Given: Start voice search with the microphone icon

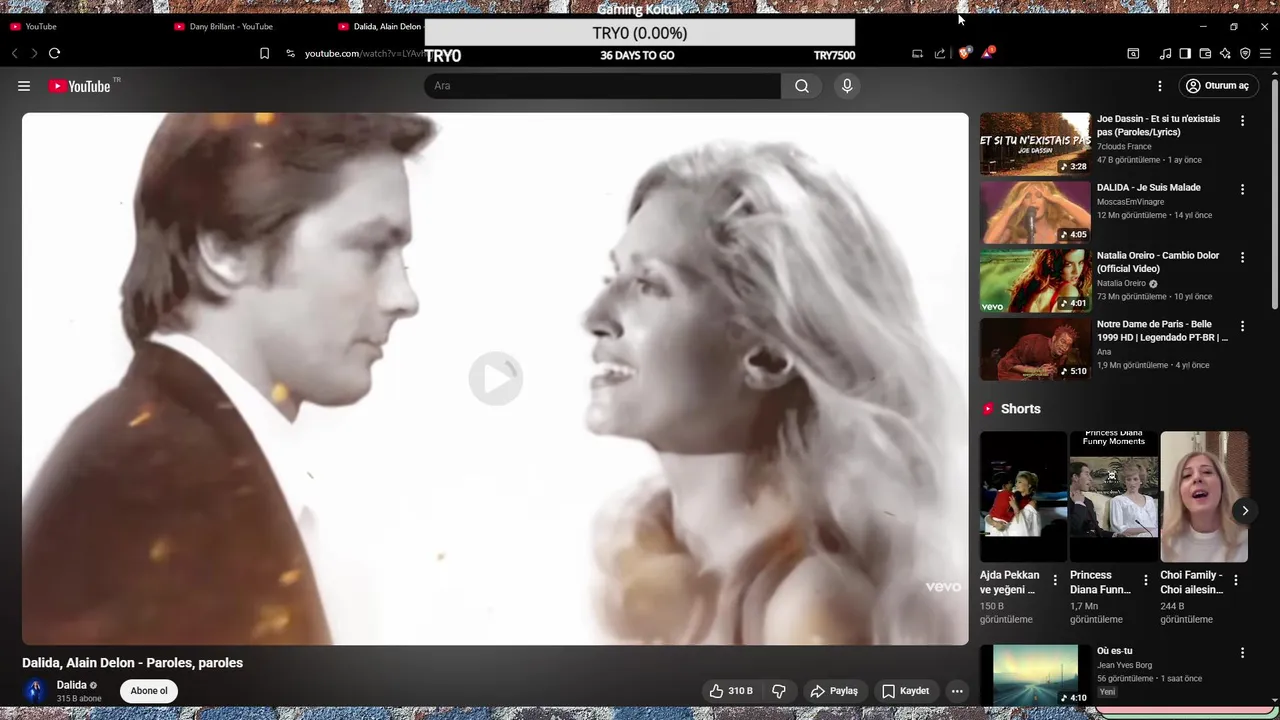Looking at the screenshot, I should 847,86.
